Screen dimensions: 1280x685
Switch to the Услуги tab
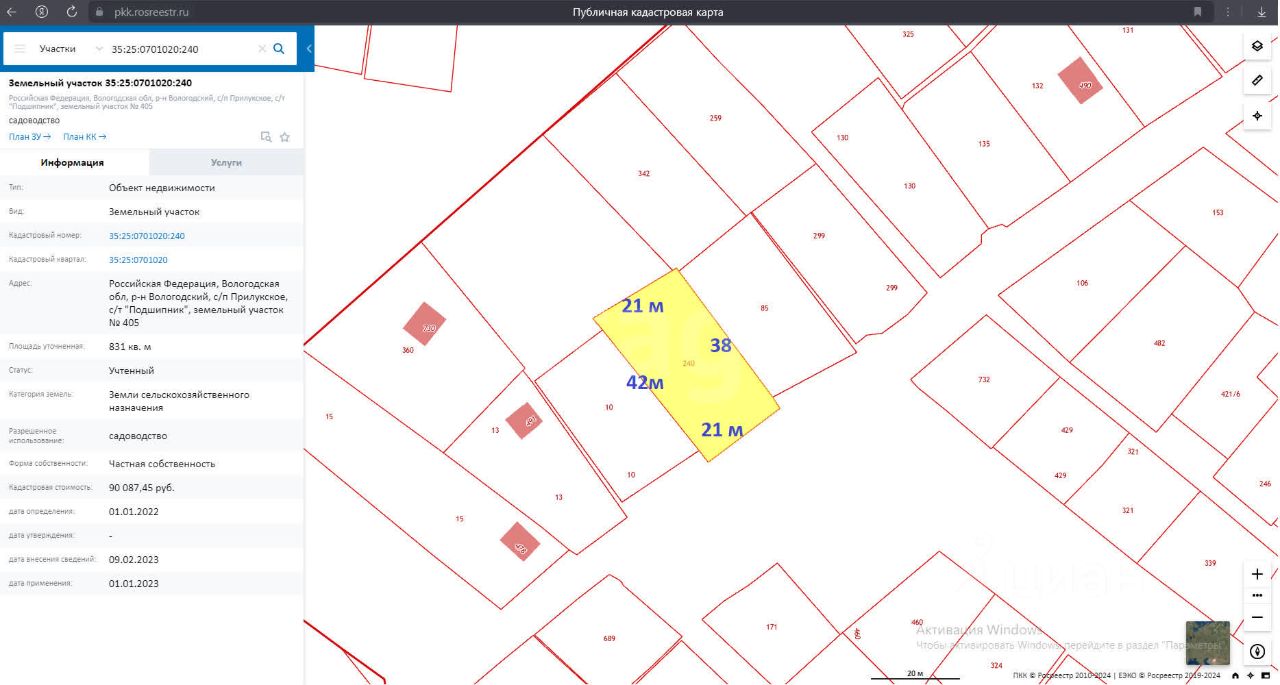[226, 162]
